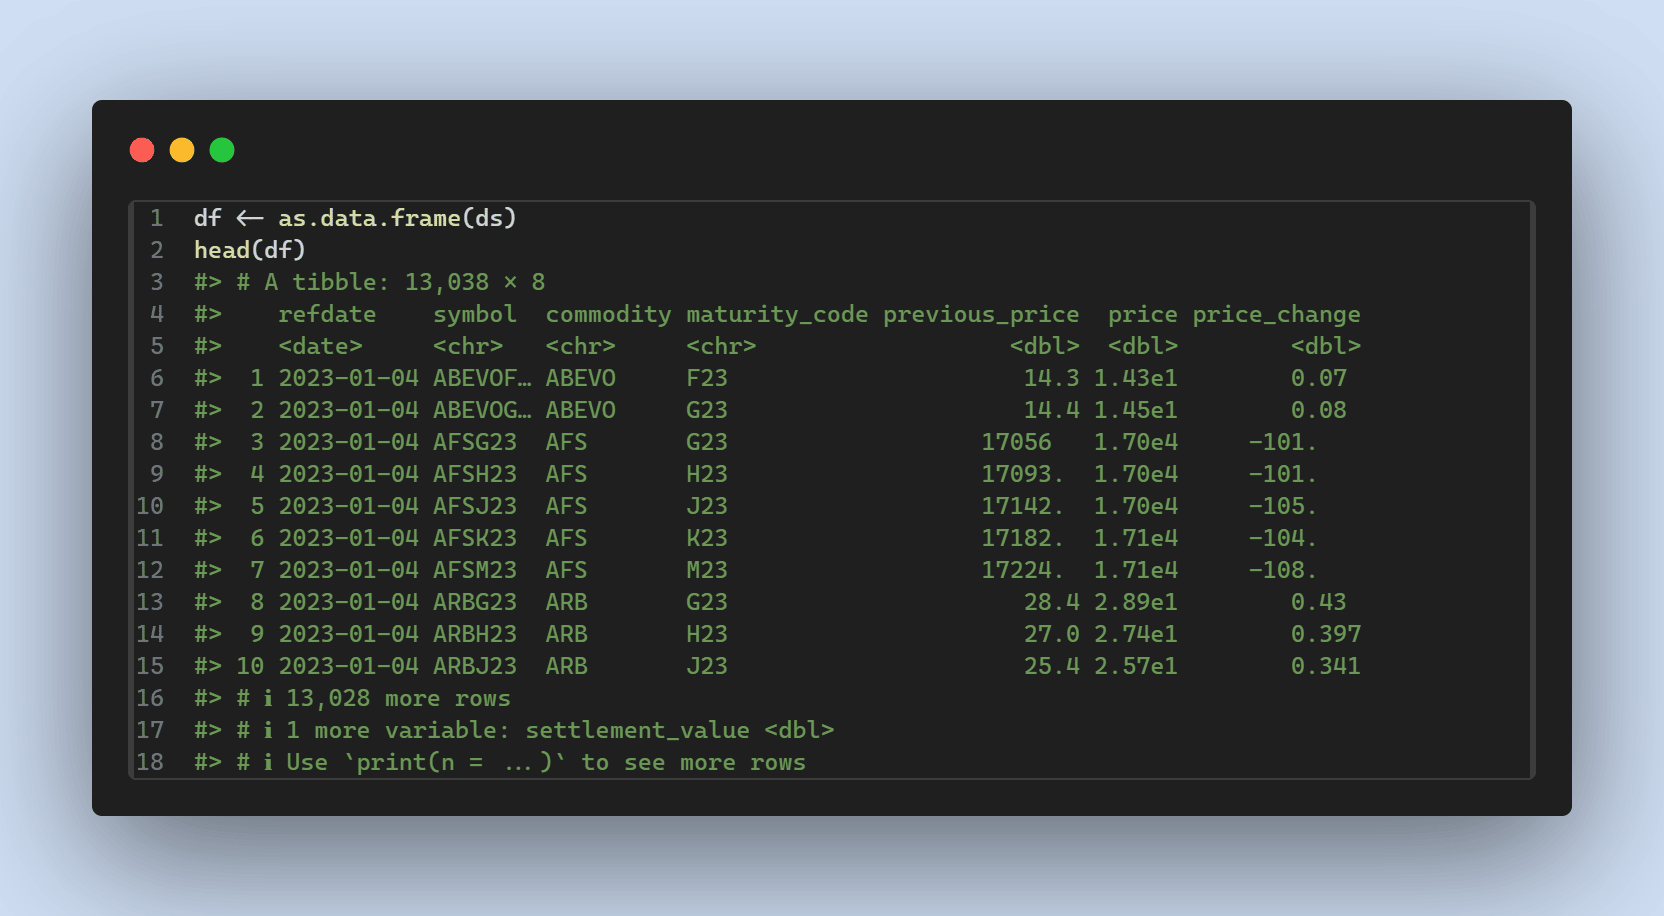This screenshot has width=1664, height=916.
Task: Select the head(df) code line
Action: click(249, 250)
